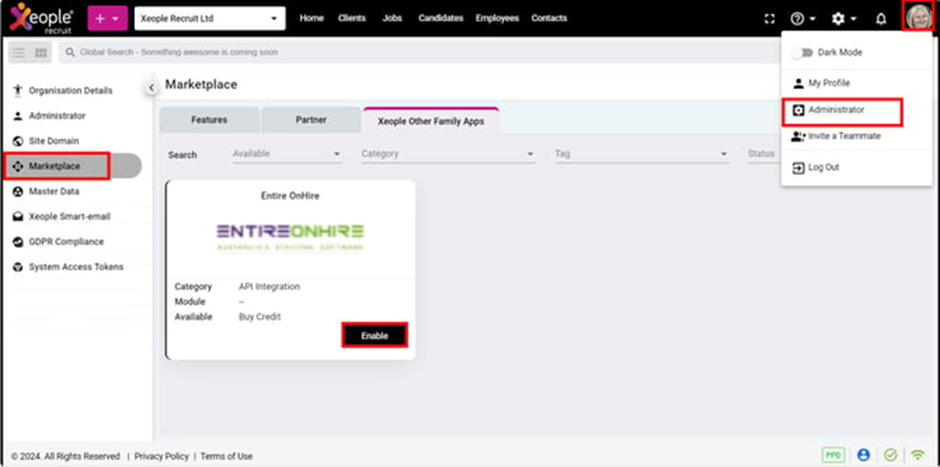Expand the Available filter dropdown
Screen dimensions: 940x467
[287, 154]
